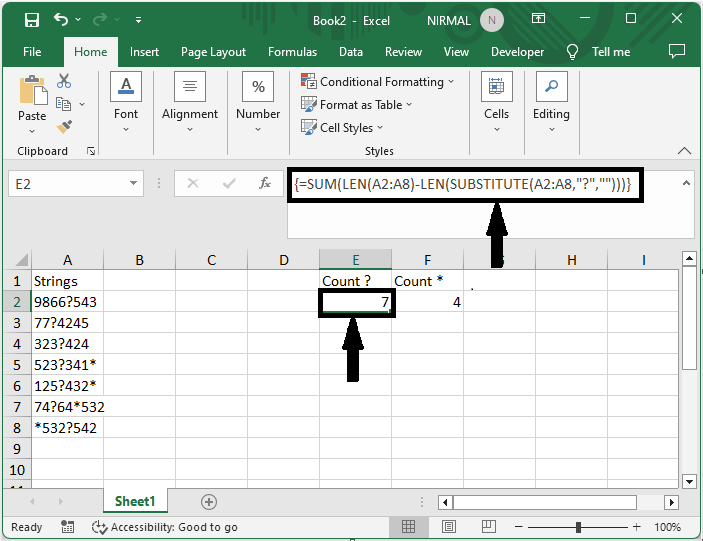Open the Cell Styles gallery
This screenshot has width=703, height=541.
(x=342, y=128)
